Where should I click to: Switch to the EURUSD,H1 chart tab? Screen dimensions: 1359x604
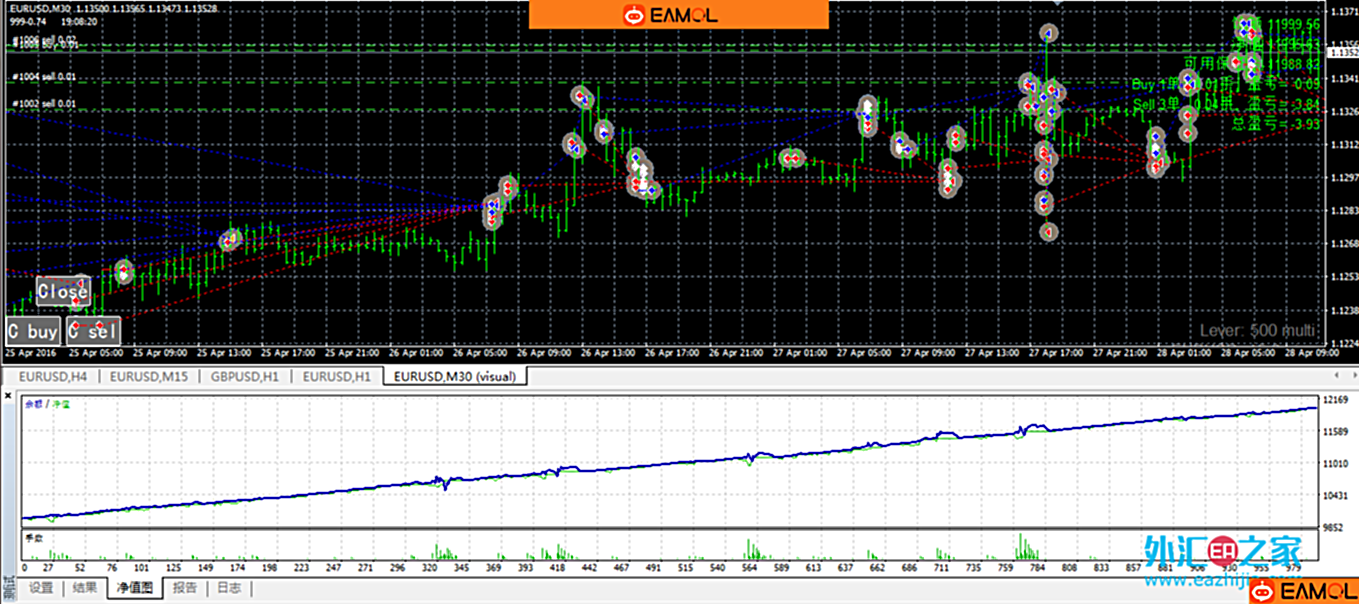(337, 376)
